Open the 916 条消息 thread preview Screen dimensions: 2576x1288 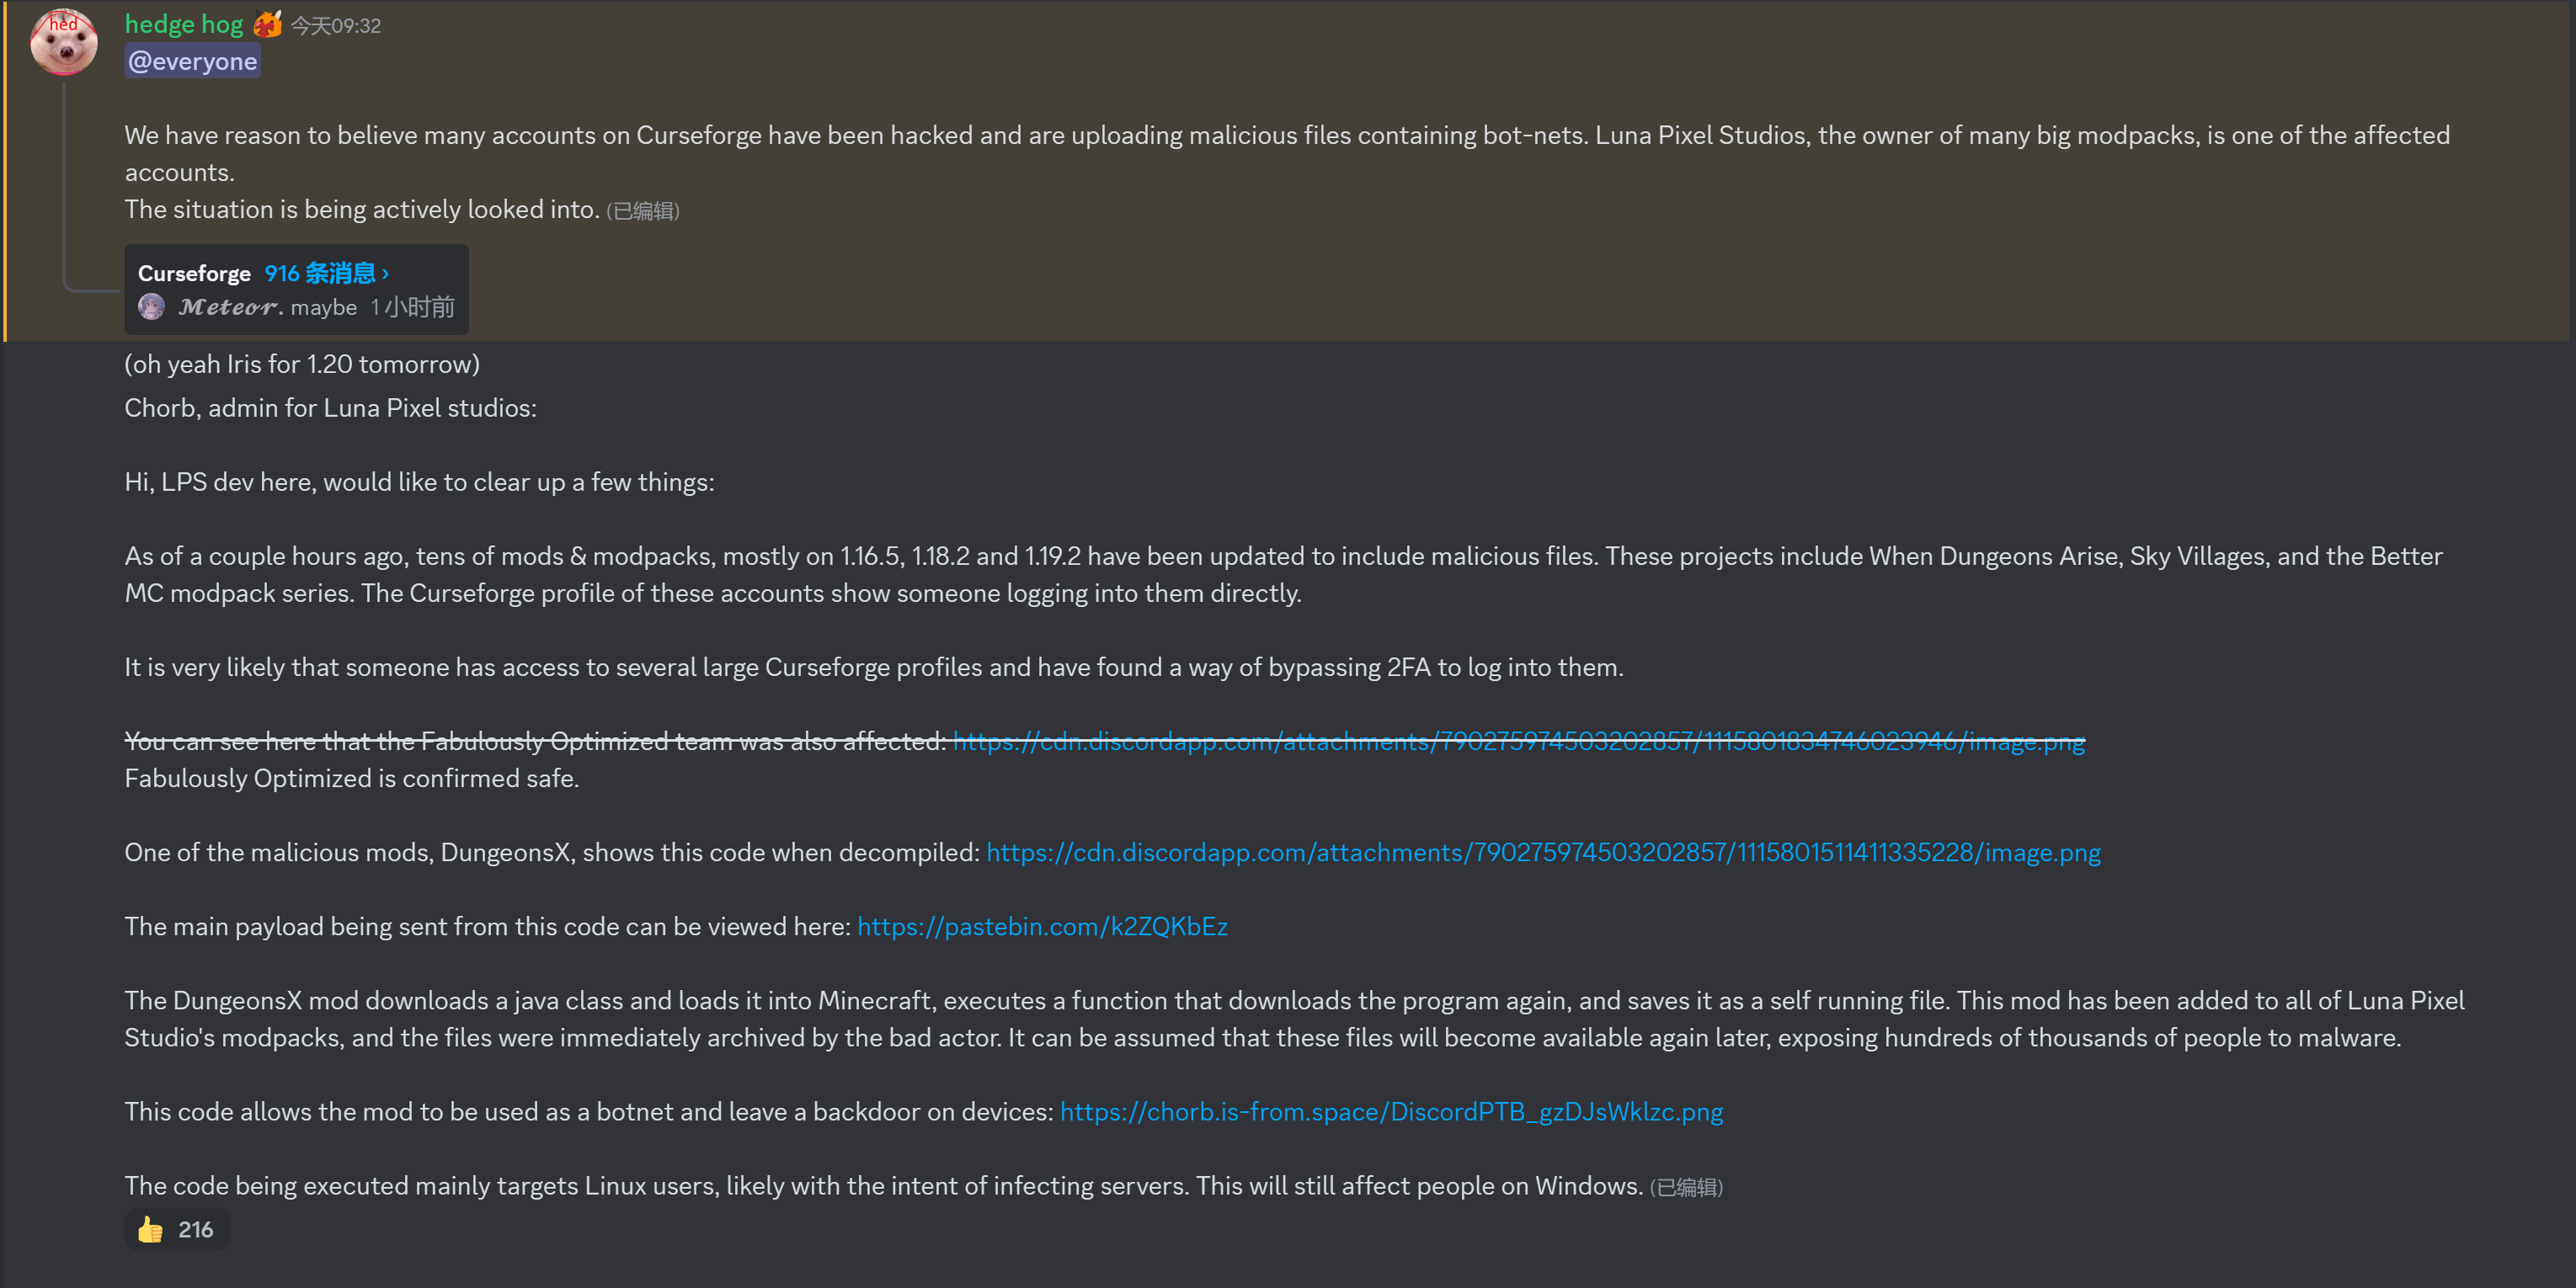(322, 271)
